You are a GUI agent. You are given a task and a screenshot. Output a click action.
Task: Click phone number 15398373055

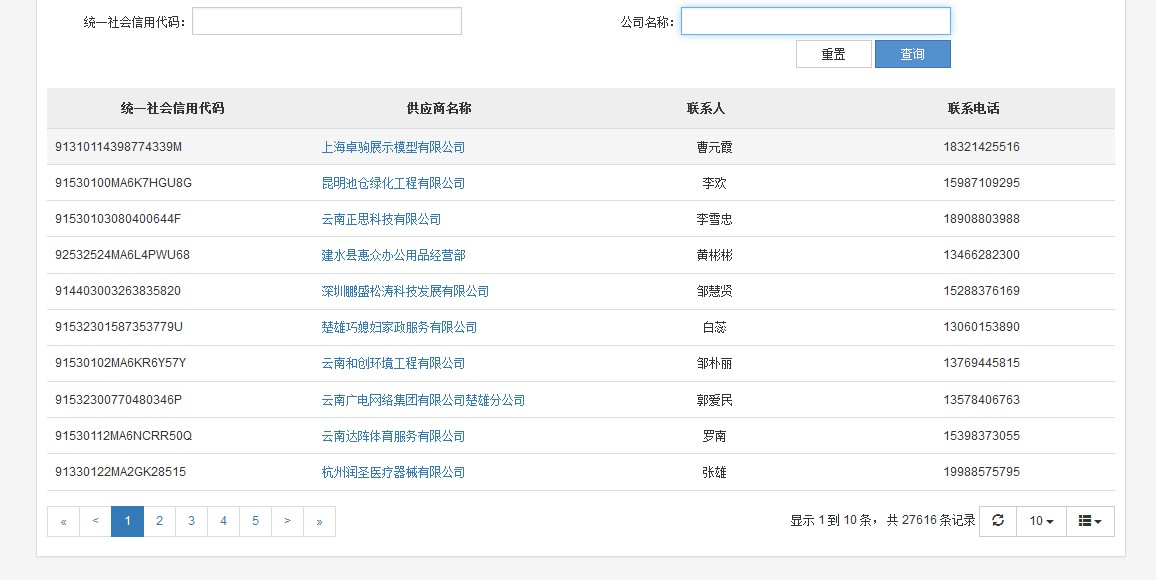pos(981,436)
